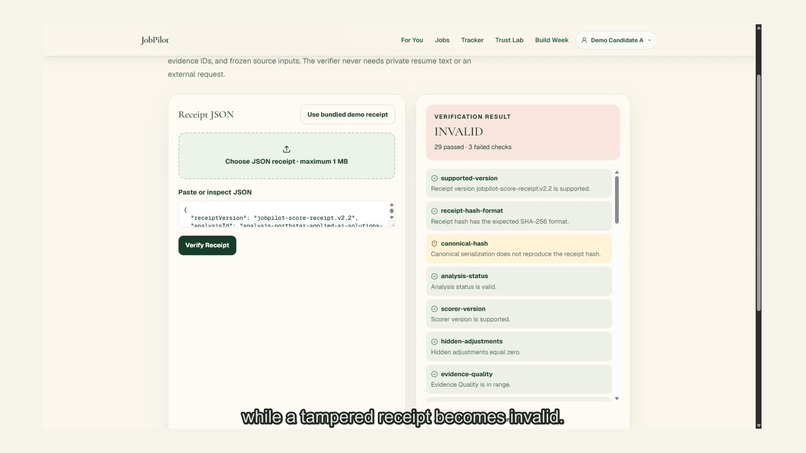Screen dimensions: 806x453
Task: Click the analysis-status check icon
Action: [x=434, y=276]
